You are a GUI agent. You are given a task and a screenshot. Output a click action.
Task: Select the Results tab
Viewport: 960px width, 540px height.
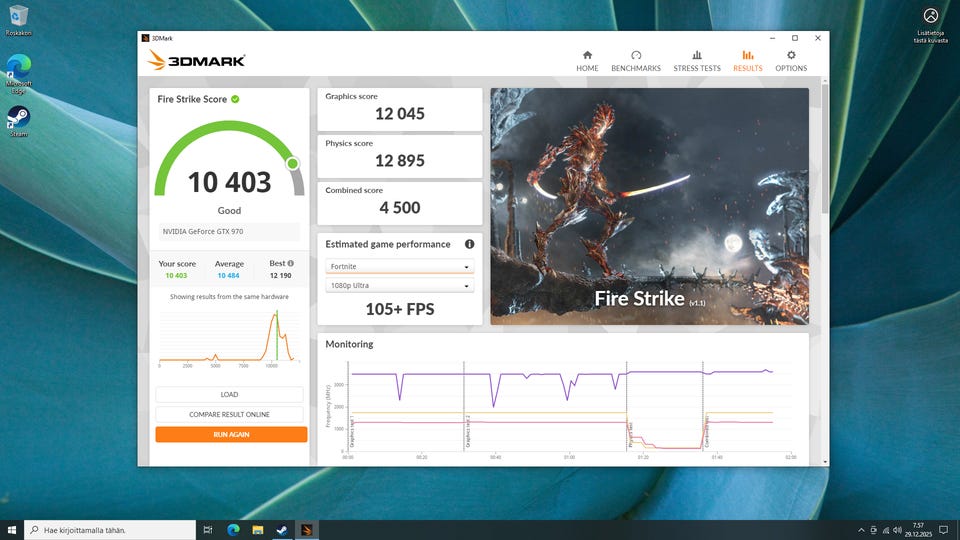[748, 61]
